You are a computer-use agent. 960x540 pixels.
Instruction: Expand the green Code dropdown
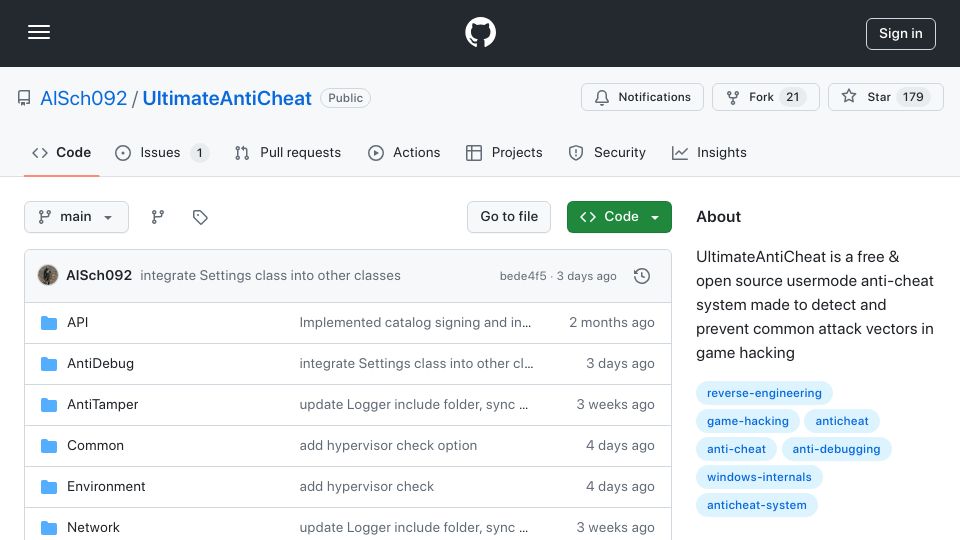619,217
